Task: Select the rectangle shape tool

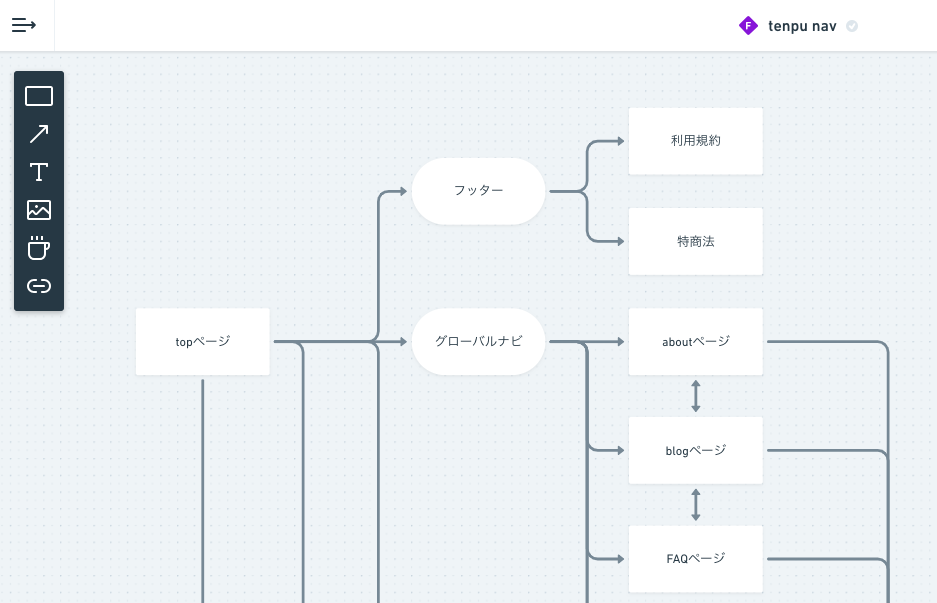Action: (x=39, y=96)
